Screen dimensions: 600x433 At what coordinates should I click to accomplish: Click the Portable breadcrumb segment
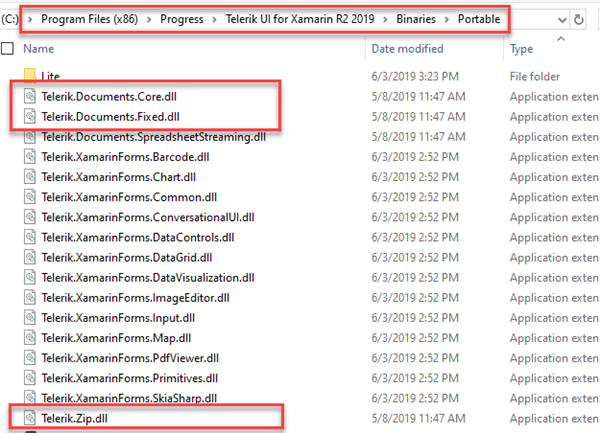point(479,19)
